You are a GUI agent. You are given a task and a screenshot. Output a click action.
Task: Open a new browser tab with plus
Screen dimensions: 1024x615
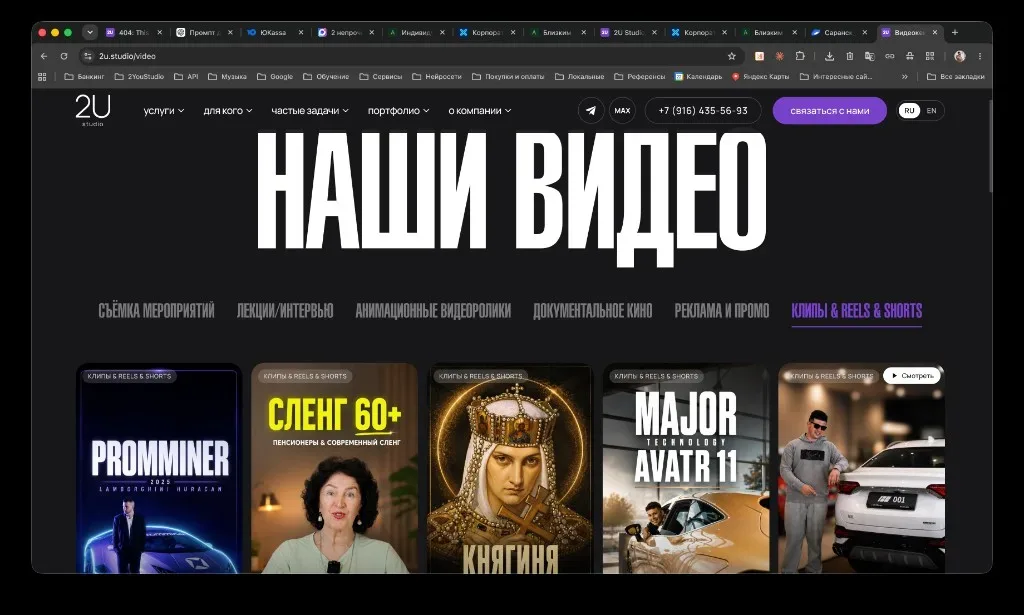pos(955,32)
